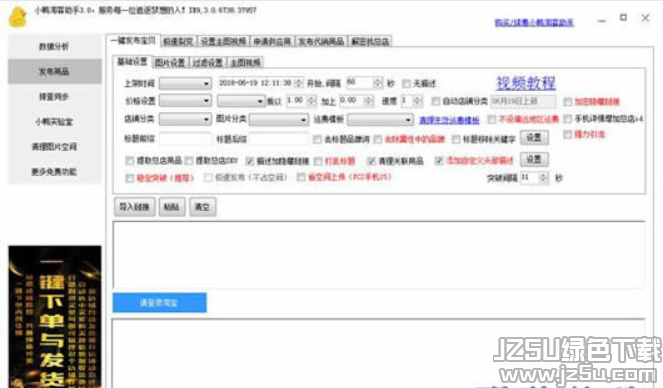
Task: Toggle the 强力引流 checkbox
Action: point(568,135)
